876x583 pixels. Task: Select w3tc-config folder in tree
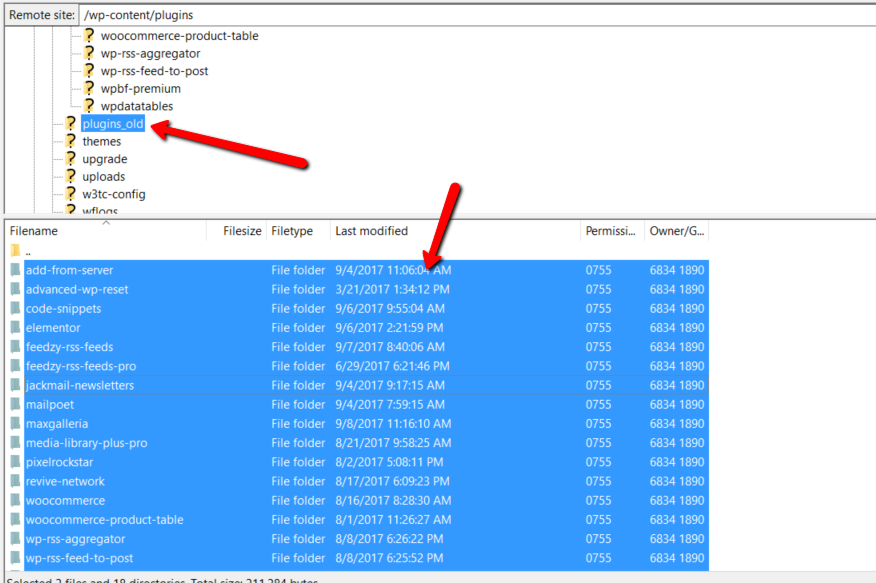click(114, 194)
